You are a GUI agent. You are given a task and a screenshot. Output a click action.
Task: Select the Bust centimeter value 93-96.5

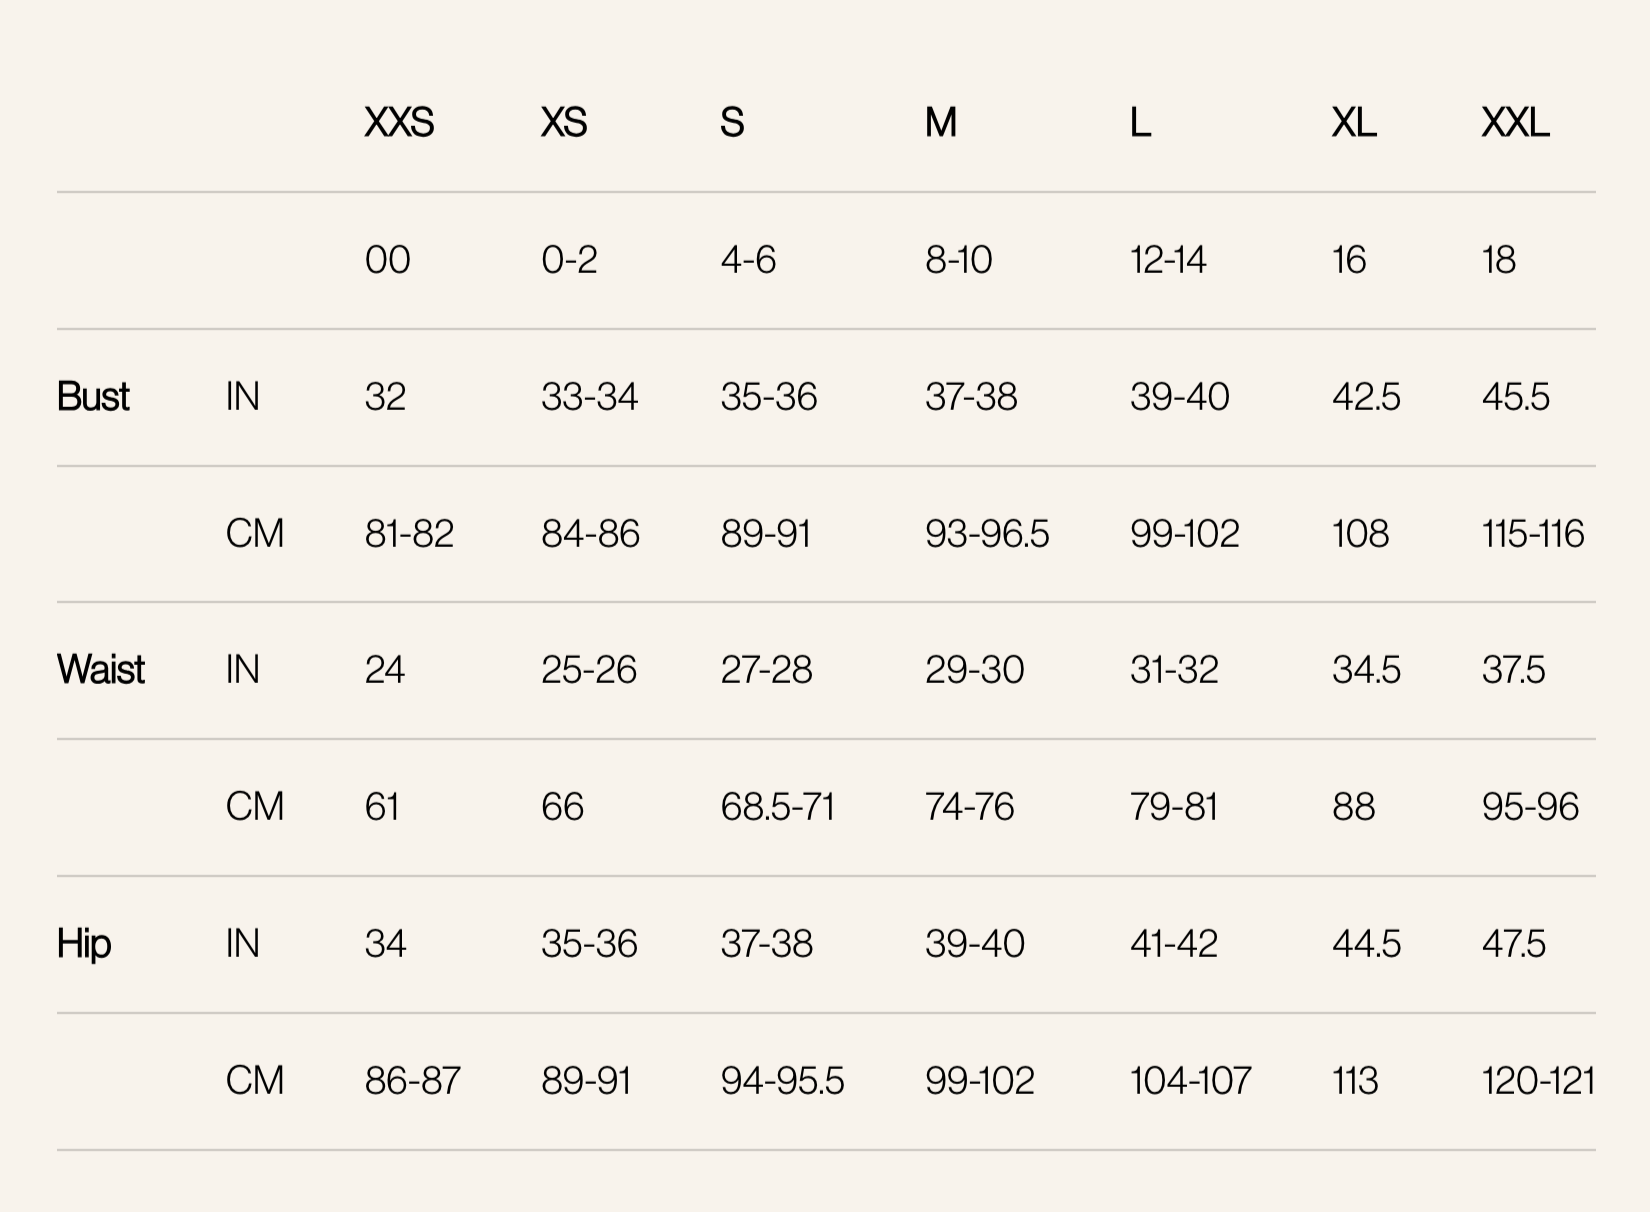(987, 534)
